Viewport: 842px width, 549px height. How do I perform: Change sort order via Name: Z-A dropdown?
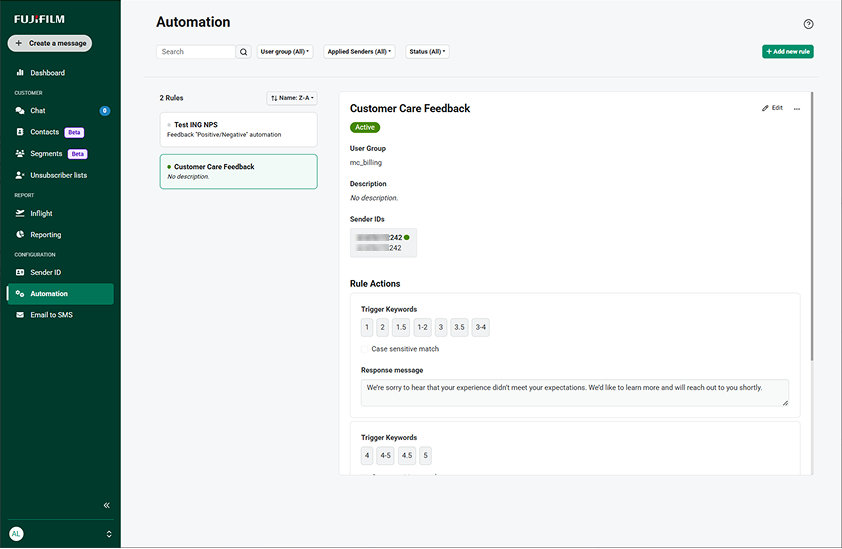tap(293, 98)
